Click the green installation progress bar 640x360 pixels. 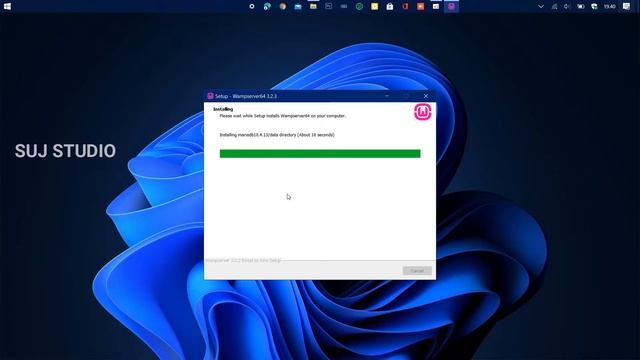click(x=320, y=153)
